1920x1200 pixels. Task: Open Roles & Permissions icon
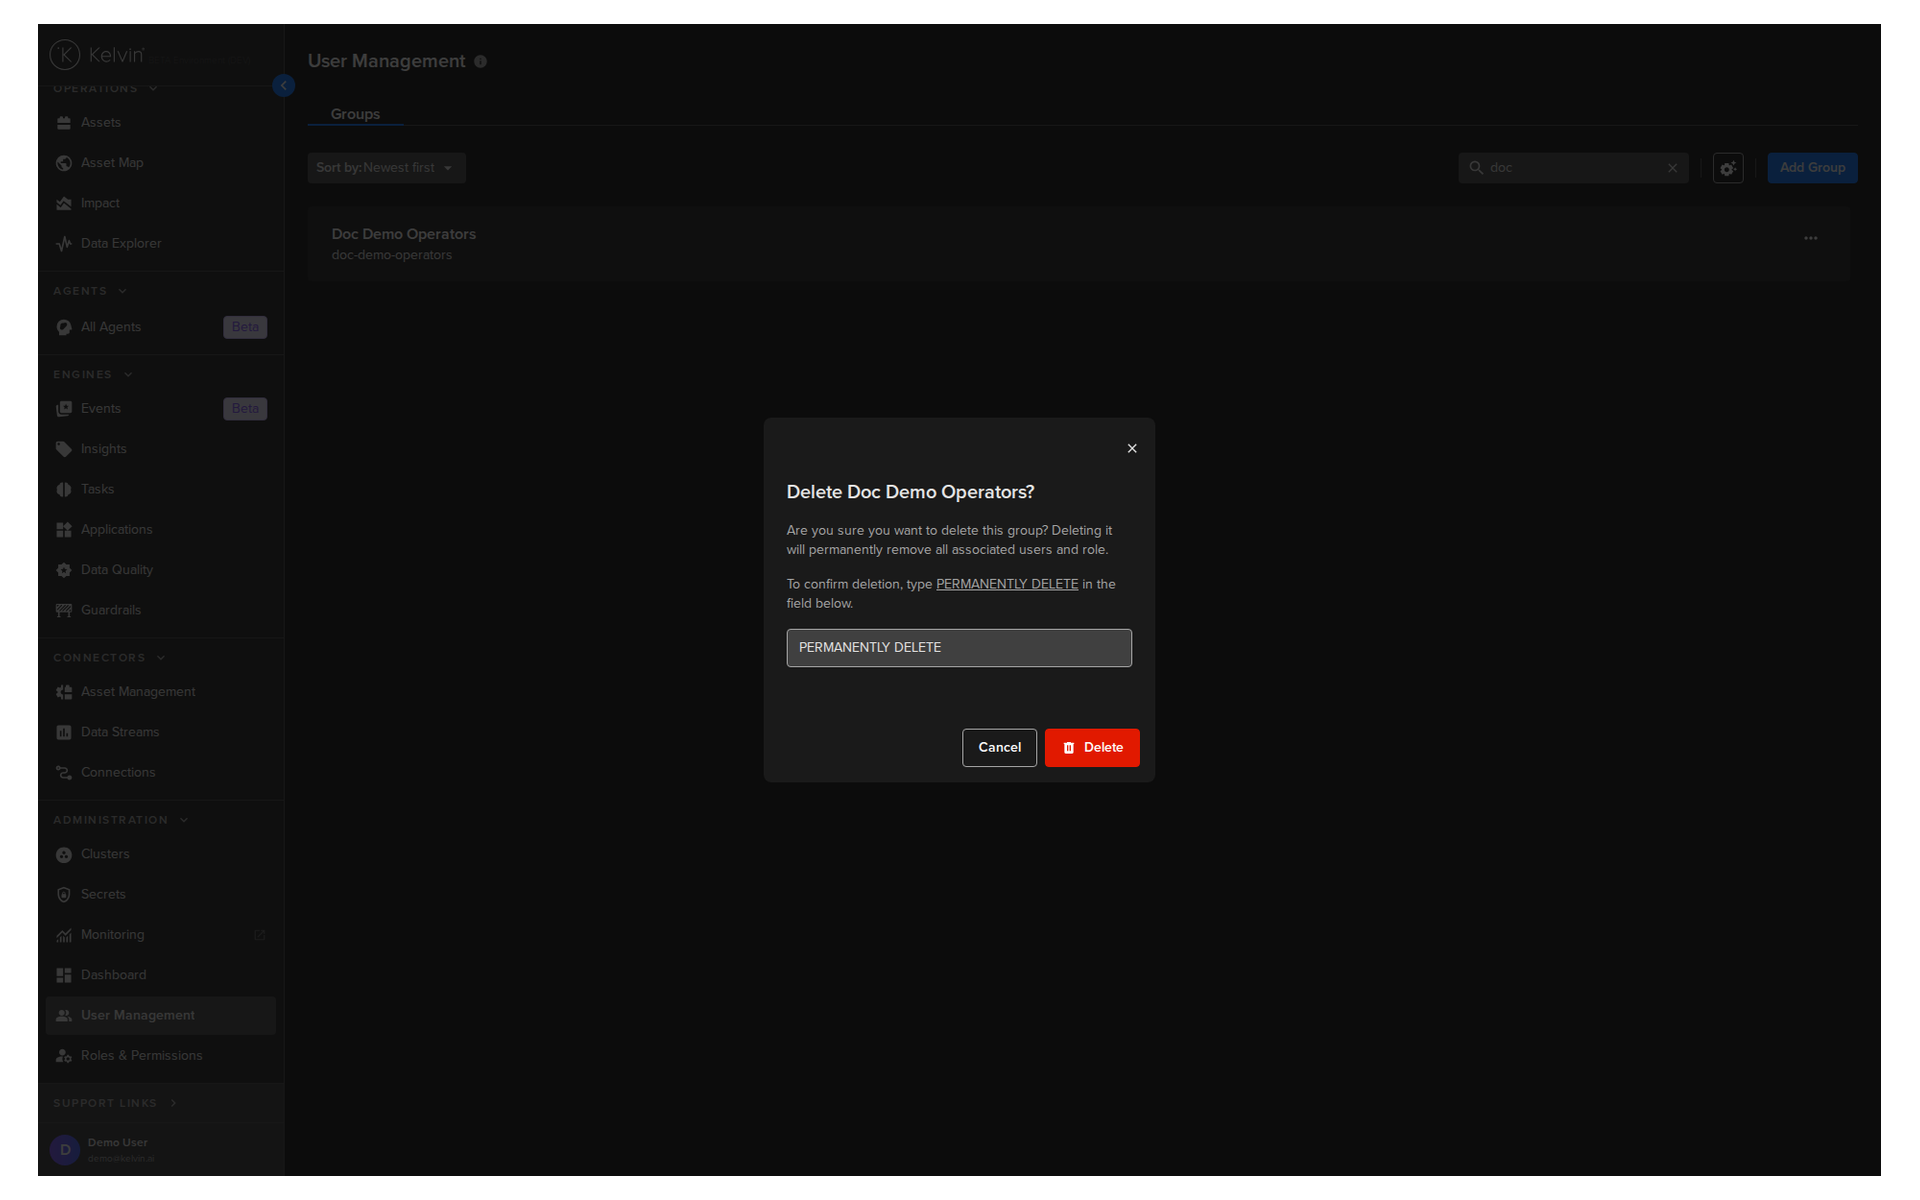click(64, 1056)
